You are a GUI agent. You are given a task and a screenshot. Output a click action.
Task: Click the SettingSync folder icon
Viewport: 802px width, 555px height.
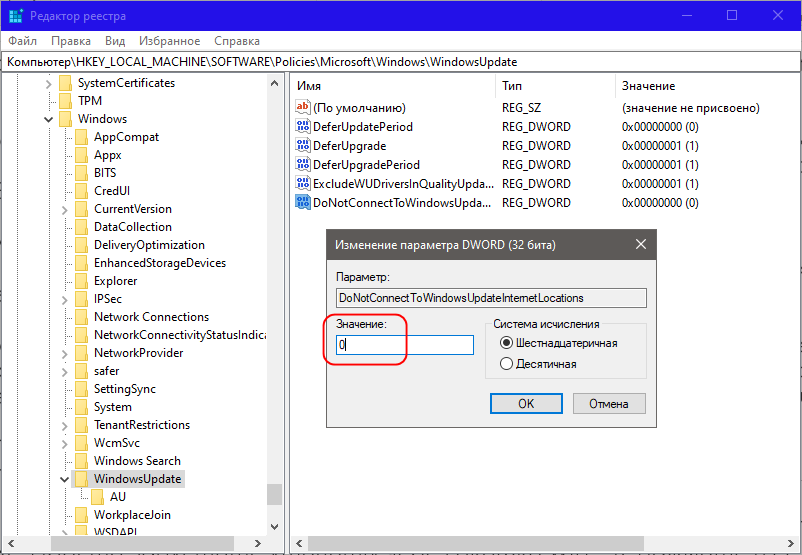click(x=81, y=389)
